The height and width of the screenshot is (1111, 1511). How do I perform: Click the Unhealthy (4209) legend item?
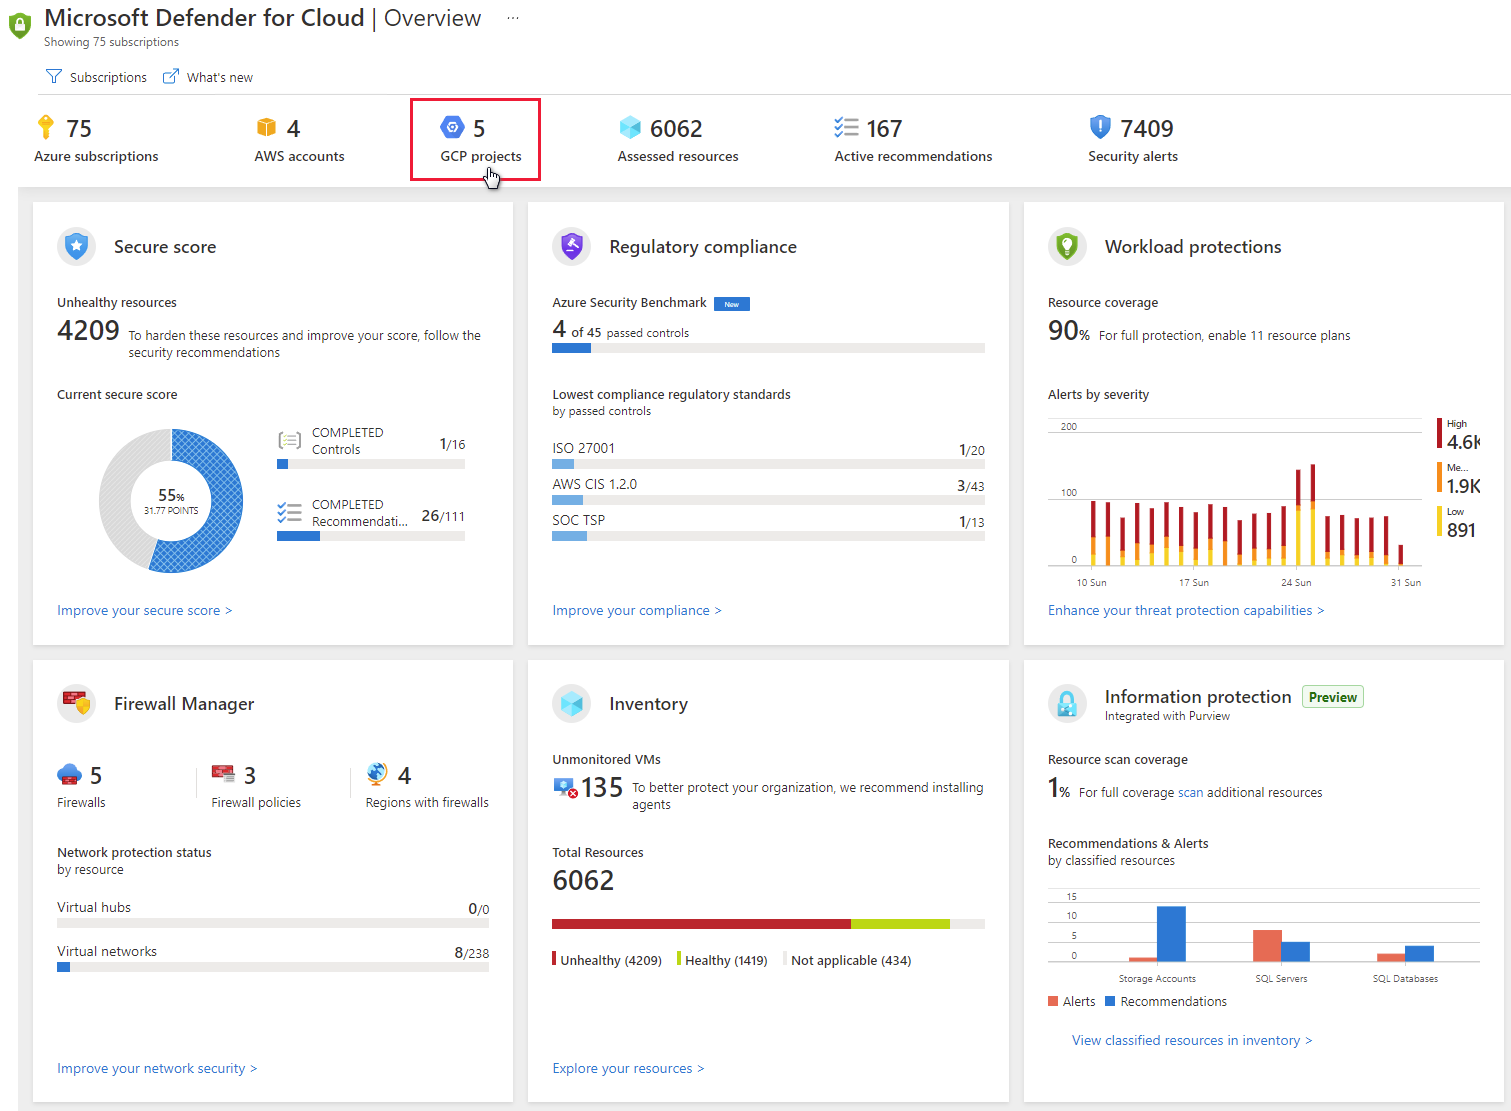pos(607,960)
